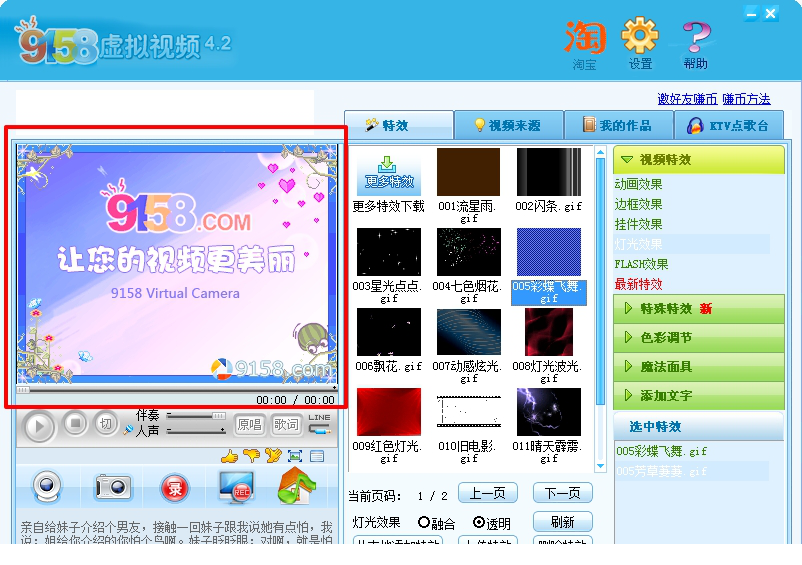Choose 动画效果 in the effects list

[x=638, y=184]
